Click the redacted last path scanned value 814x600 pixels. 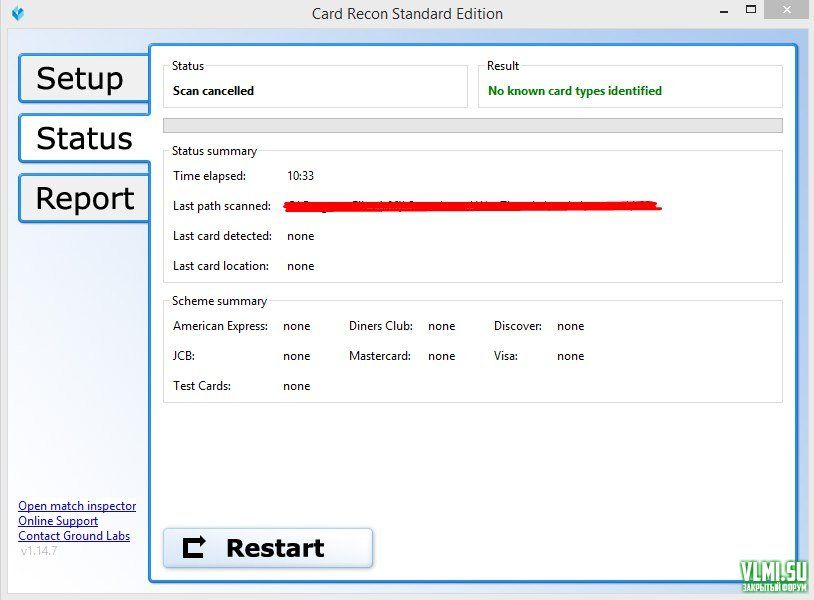point(472,206)
